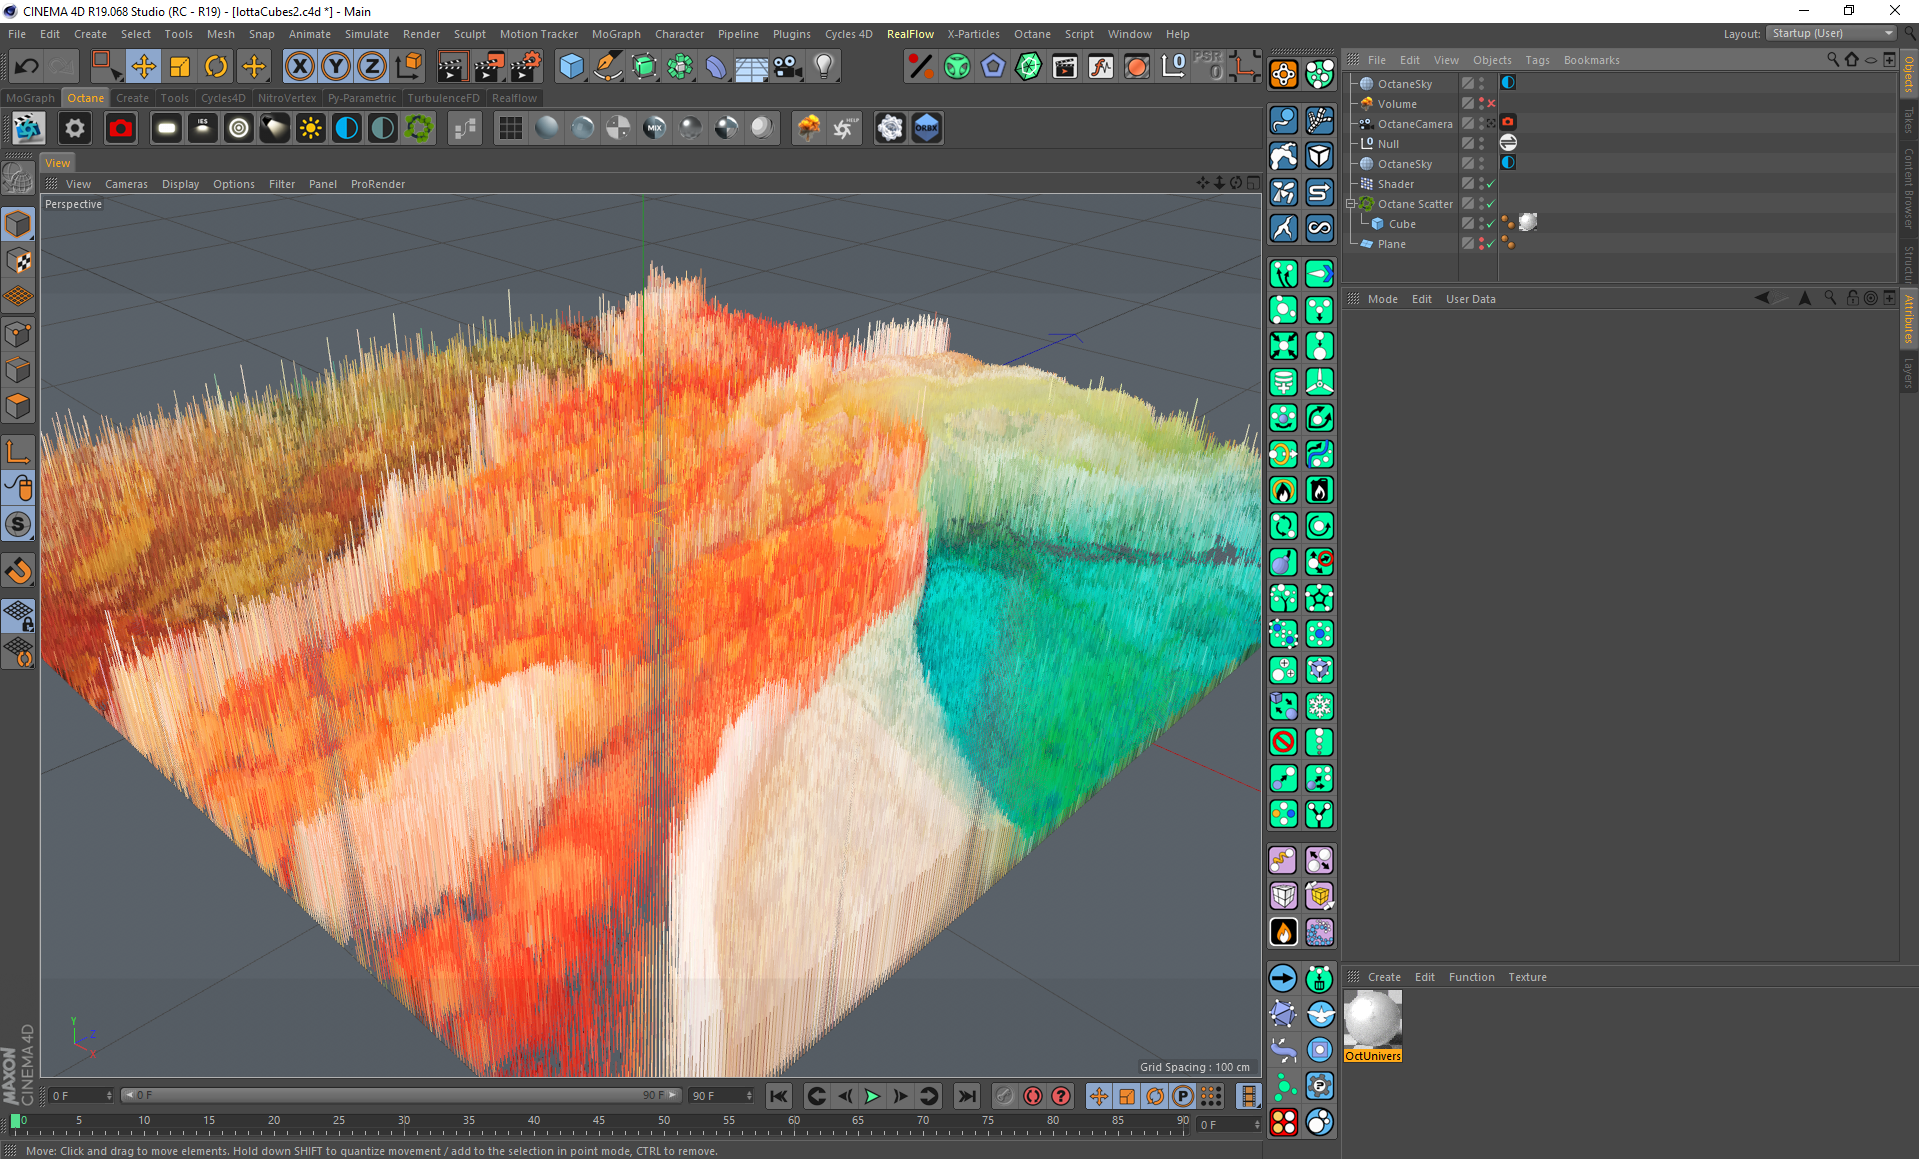Image resolution: width=1919 pixels, height=1159 pixels.
Task: Go to end of animation
Action: point(966,1096)
